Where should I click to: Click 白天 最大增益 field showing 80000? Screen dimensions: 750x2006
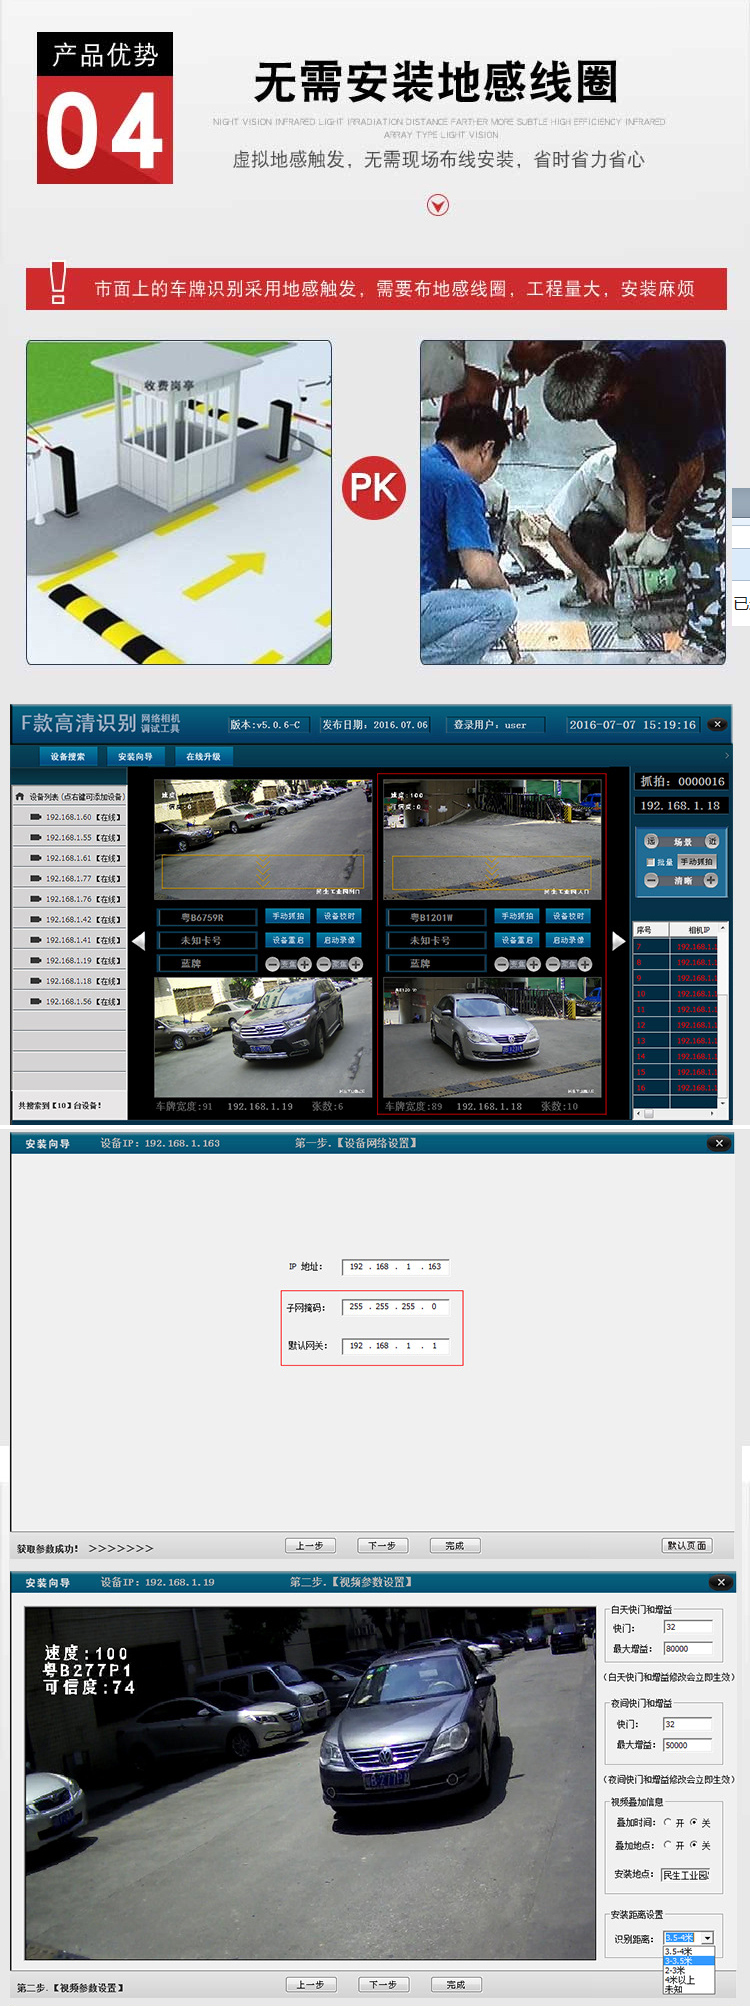(x=688, y=1649)
